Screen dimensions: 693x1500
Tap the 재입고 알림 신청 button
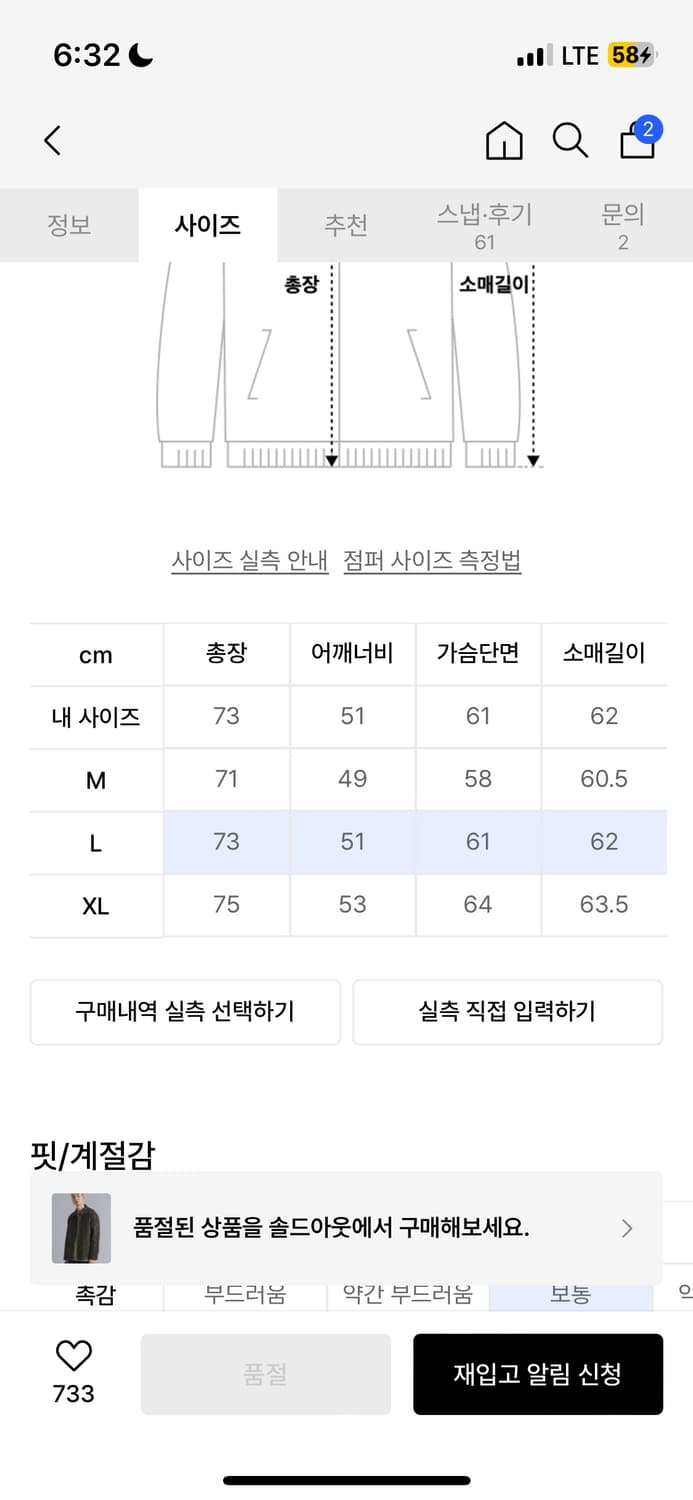pyautogui.click(x=538, y=1374)
